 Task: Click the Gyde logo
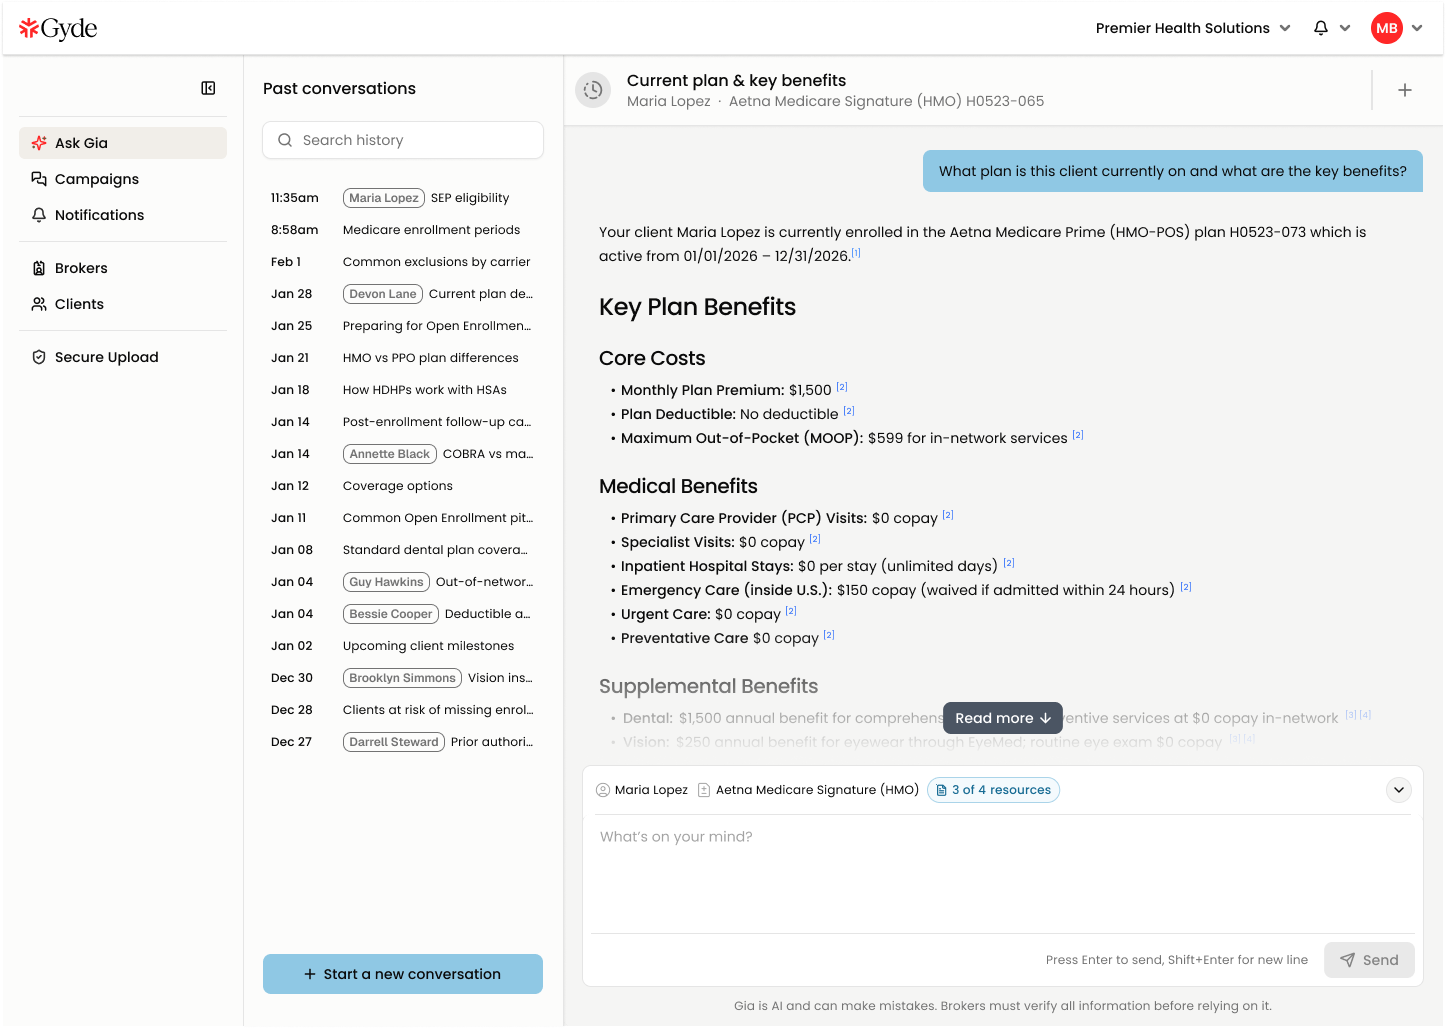[x=58, y=28]
